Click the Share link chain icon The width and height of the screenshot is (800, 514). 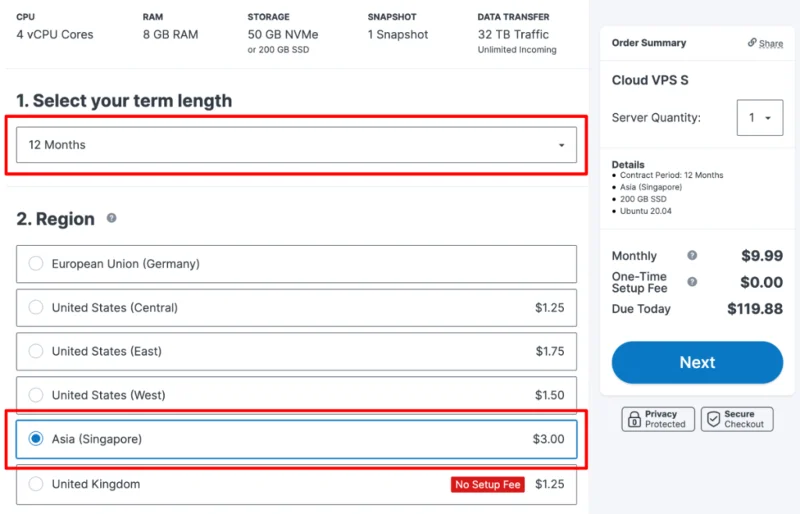coord(752,42)
